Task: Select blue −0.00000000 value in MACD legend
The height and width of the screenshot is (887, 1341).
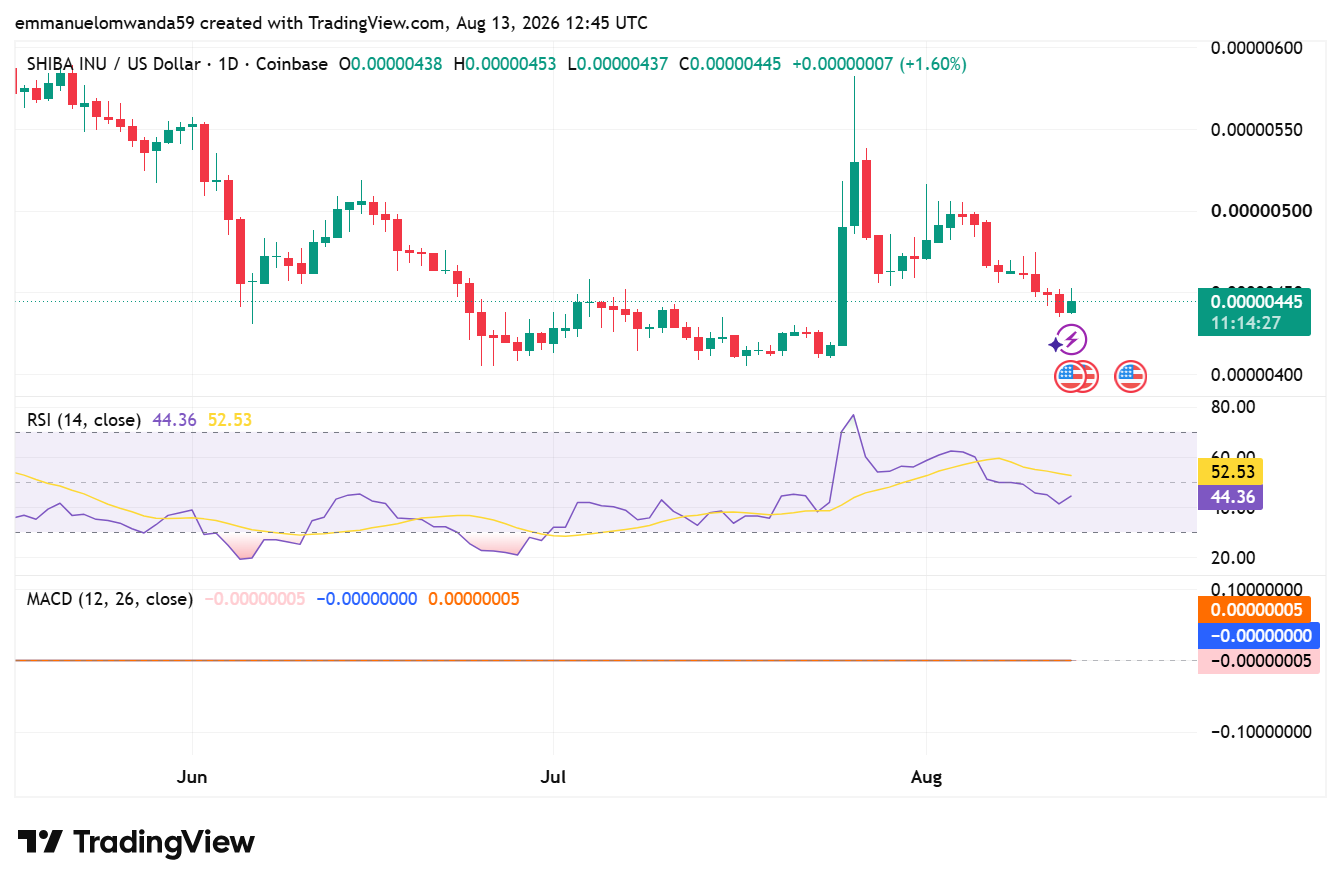Action: 367,599
